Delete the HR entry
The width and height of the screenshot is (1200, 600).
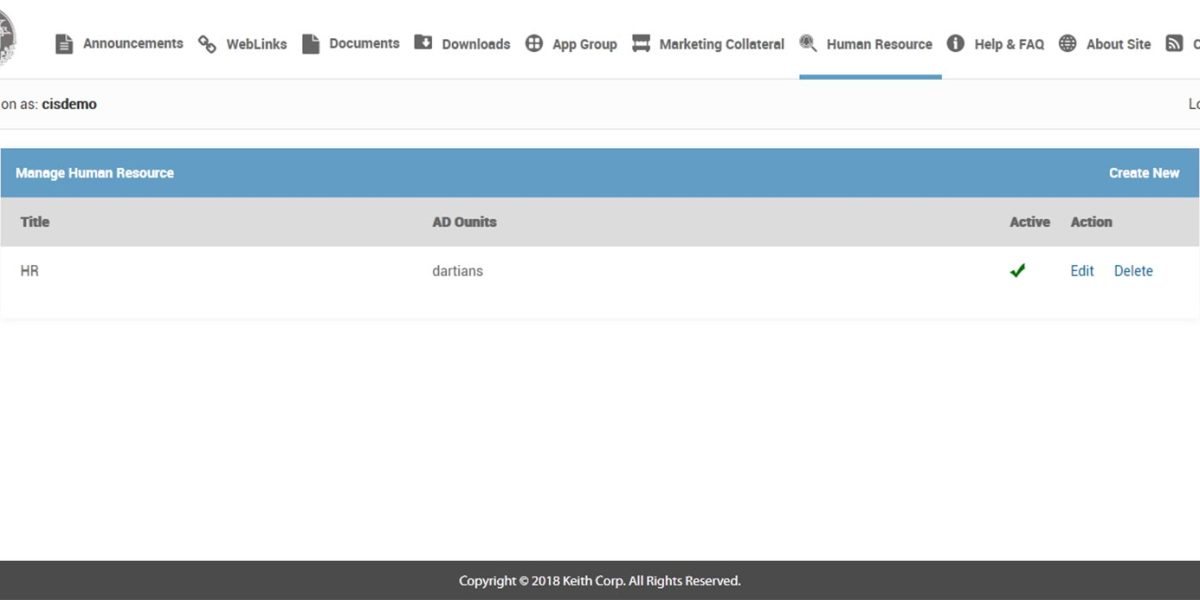[1133, 270]
